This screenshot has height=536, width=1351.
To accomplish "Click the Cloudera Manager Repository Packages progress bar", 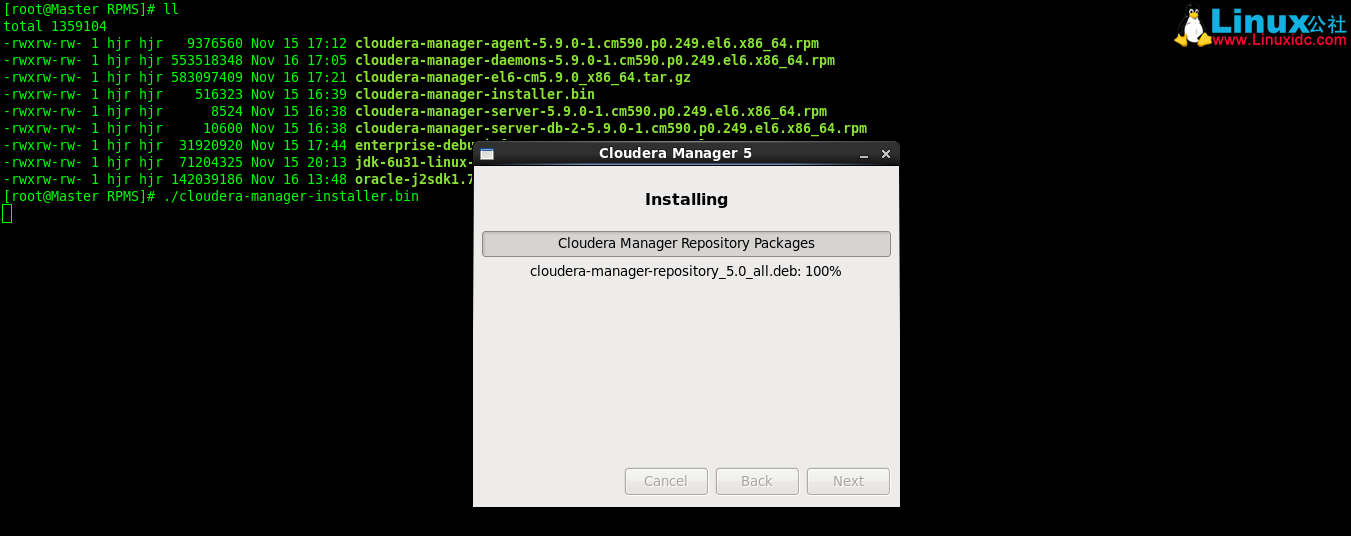I will pyautogui.click(x=686, y=244).
